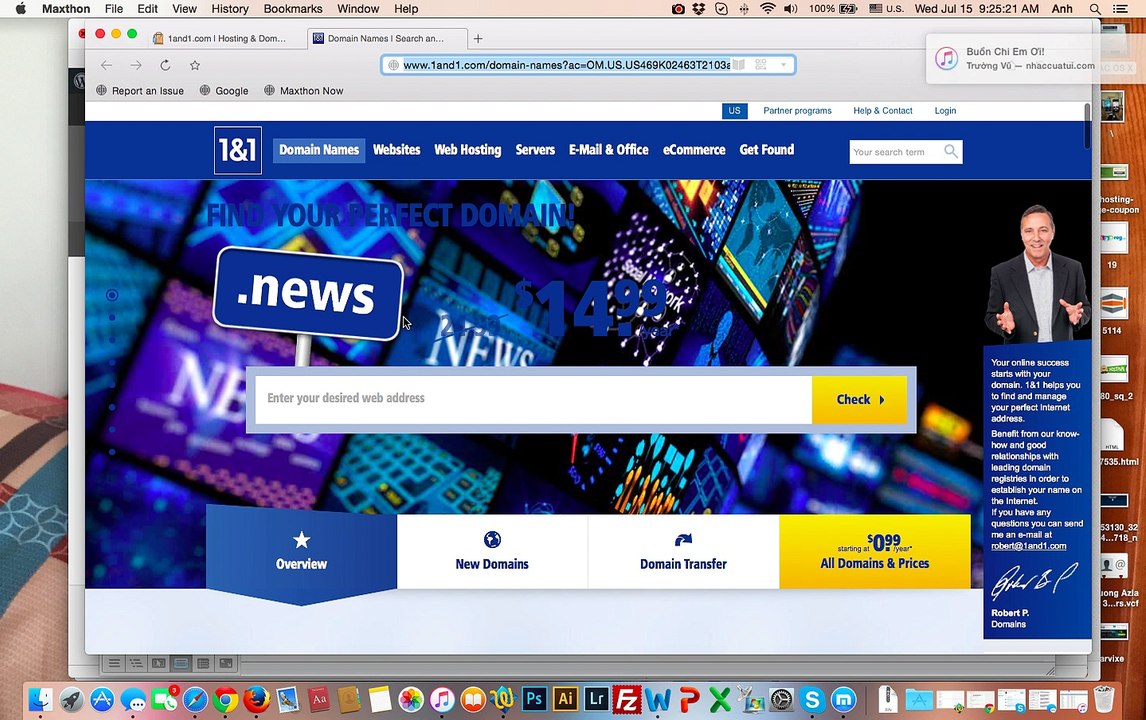The image size is (1146, 720).
Task: Open Google Chrome from the dock
Action: (226, 700)
